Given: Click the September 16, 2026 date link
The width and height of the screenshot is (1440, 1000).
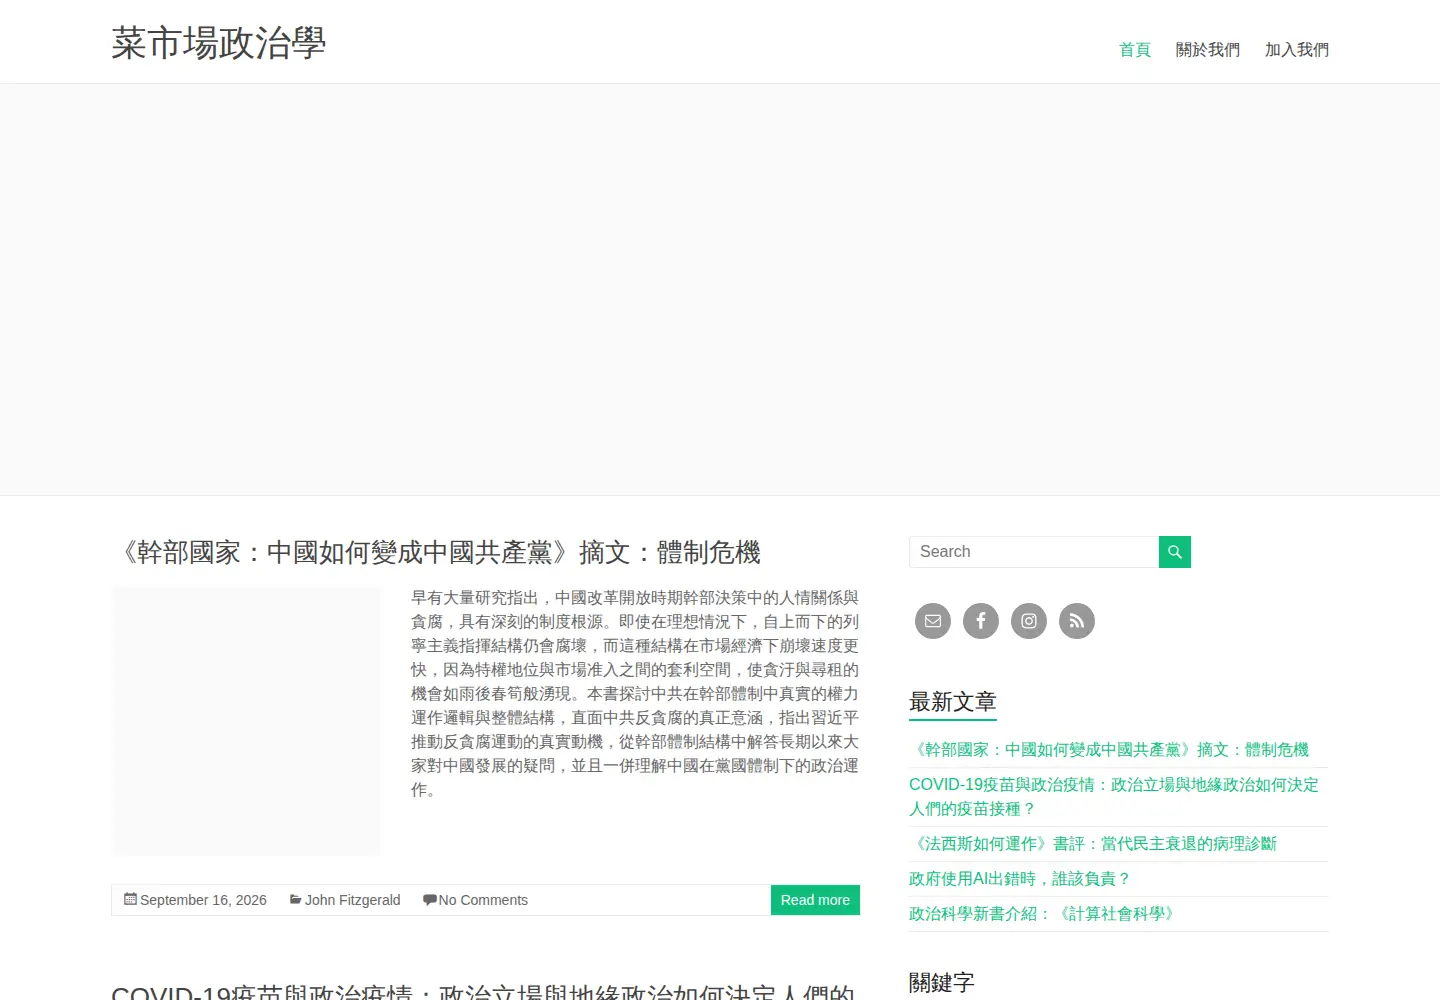Looking at the screenshot, I should coord(203,900).
